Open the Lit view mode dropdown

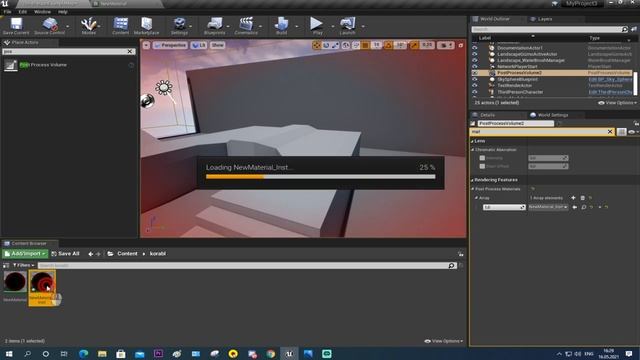click(x=199, y=45)
